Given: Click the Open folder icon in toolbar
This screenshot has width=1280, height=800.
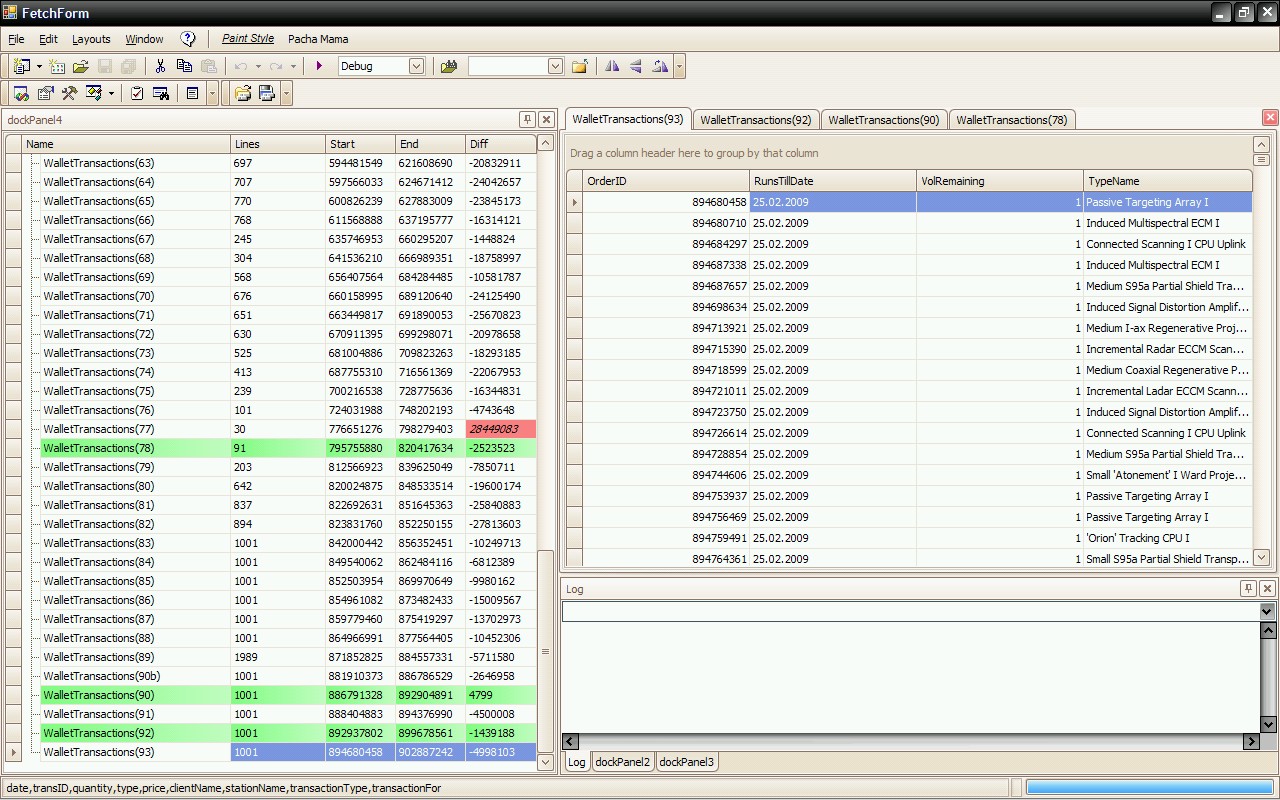Looking at the screenshot, I should [x=81, y=66].
